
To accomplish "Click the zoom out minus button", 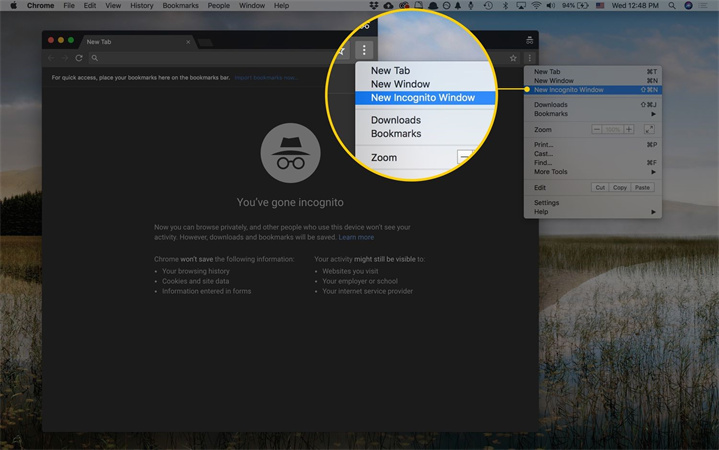I will click(x=597, y=129).
